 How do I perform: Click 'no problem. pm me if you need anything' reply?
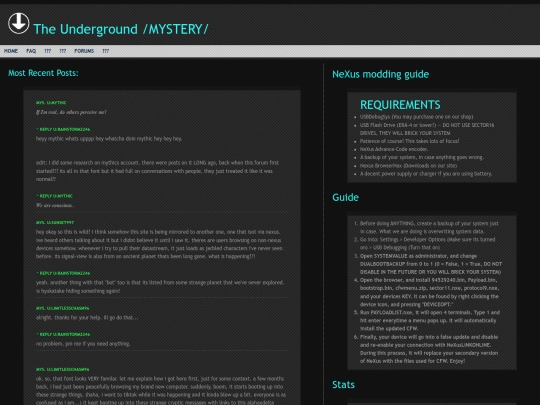[x=83, y=344]
